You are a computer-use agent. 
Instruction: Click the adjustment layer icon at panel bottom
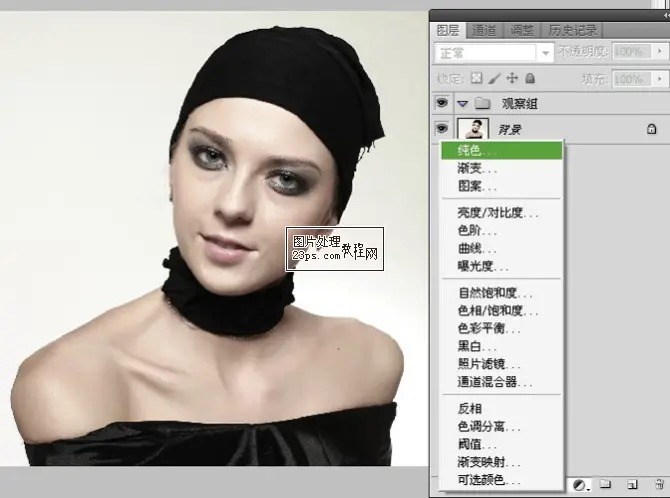point(580,485)
